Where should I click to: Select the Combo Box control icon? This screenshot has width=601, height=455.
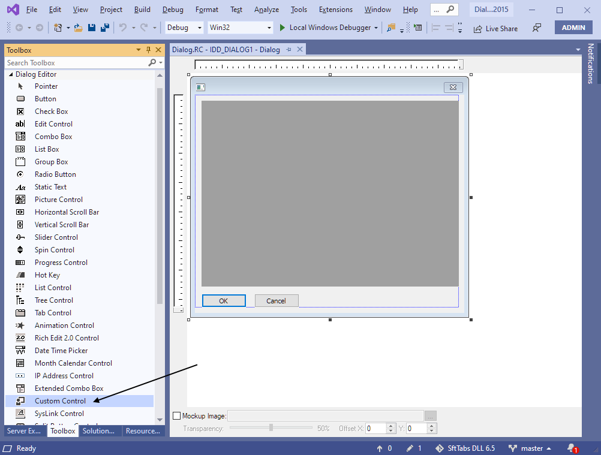pos(20,136)
